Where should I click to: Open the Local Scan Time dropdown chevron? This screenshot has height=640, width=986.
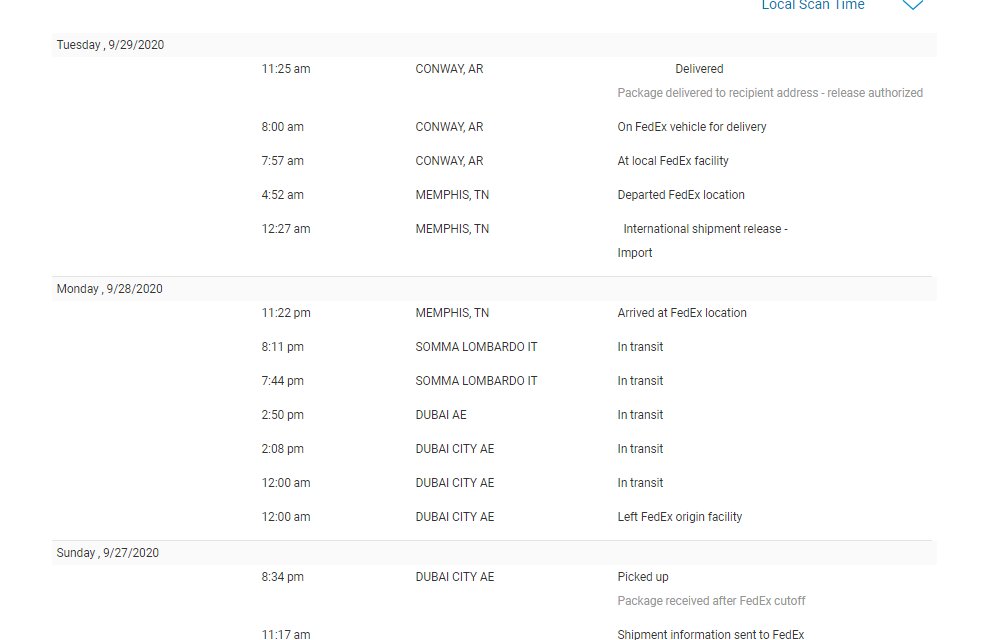(912, 5)
